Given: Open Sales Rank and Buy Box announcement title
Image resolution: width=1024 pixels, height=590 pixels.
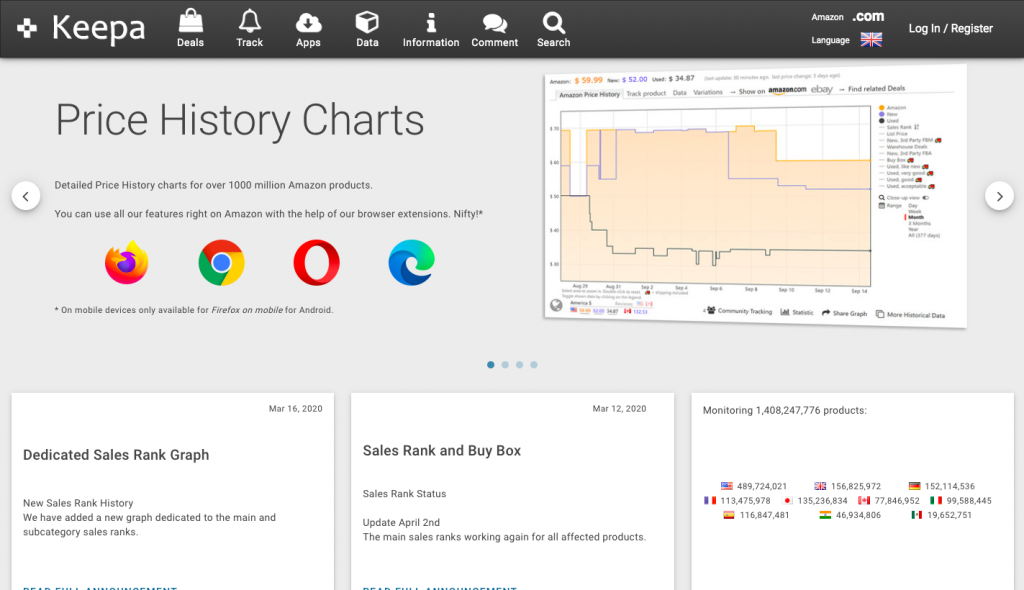Looking at the screenshot, I should coord(441,451).
